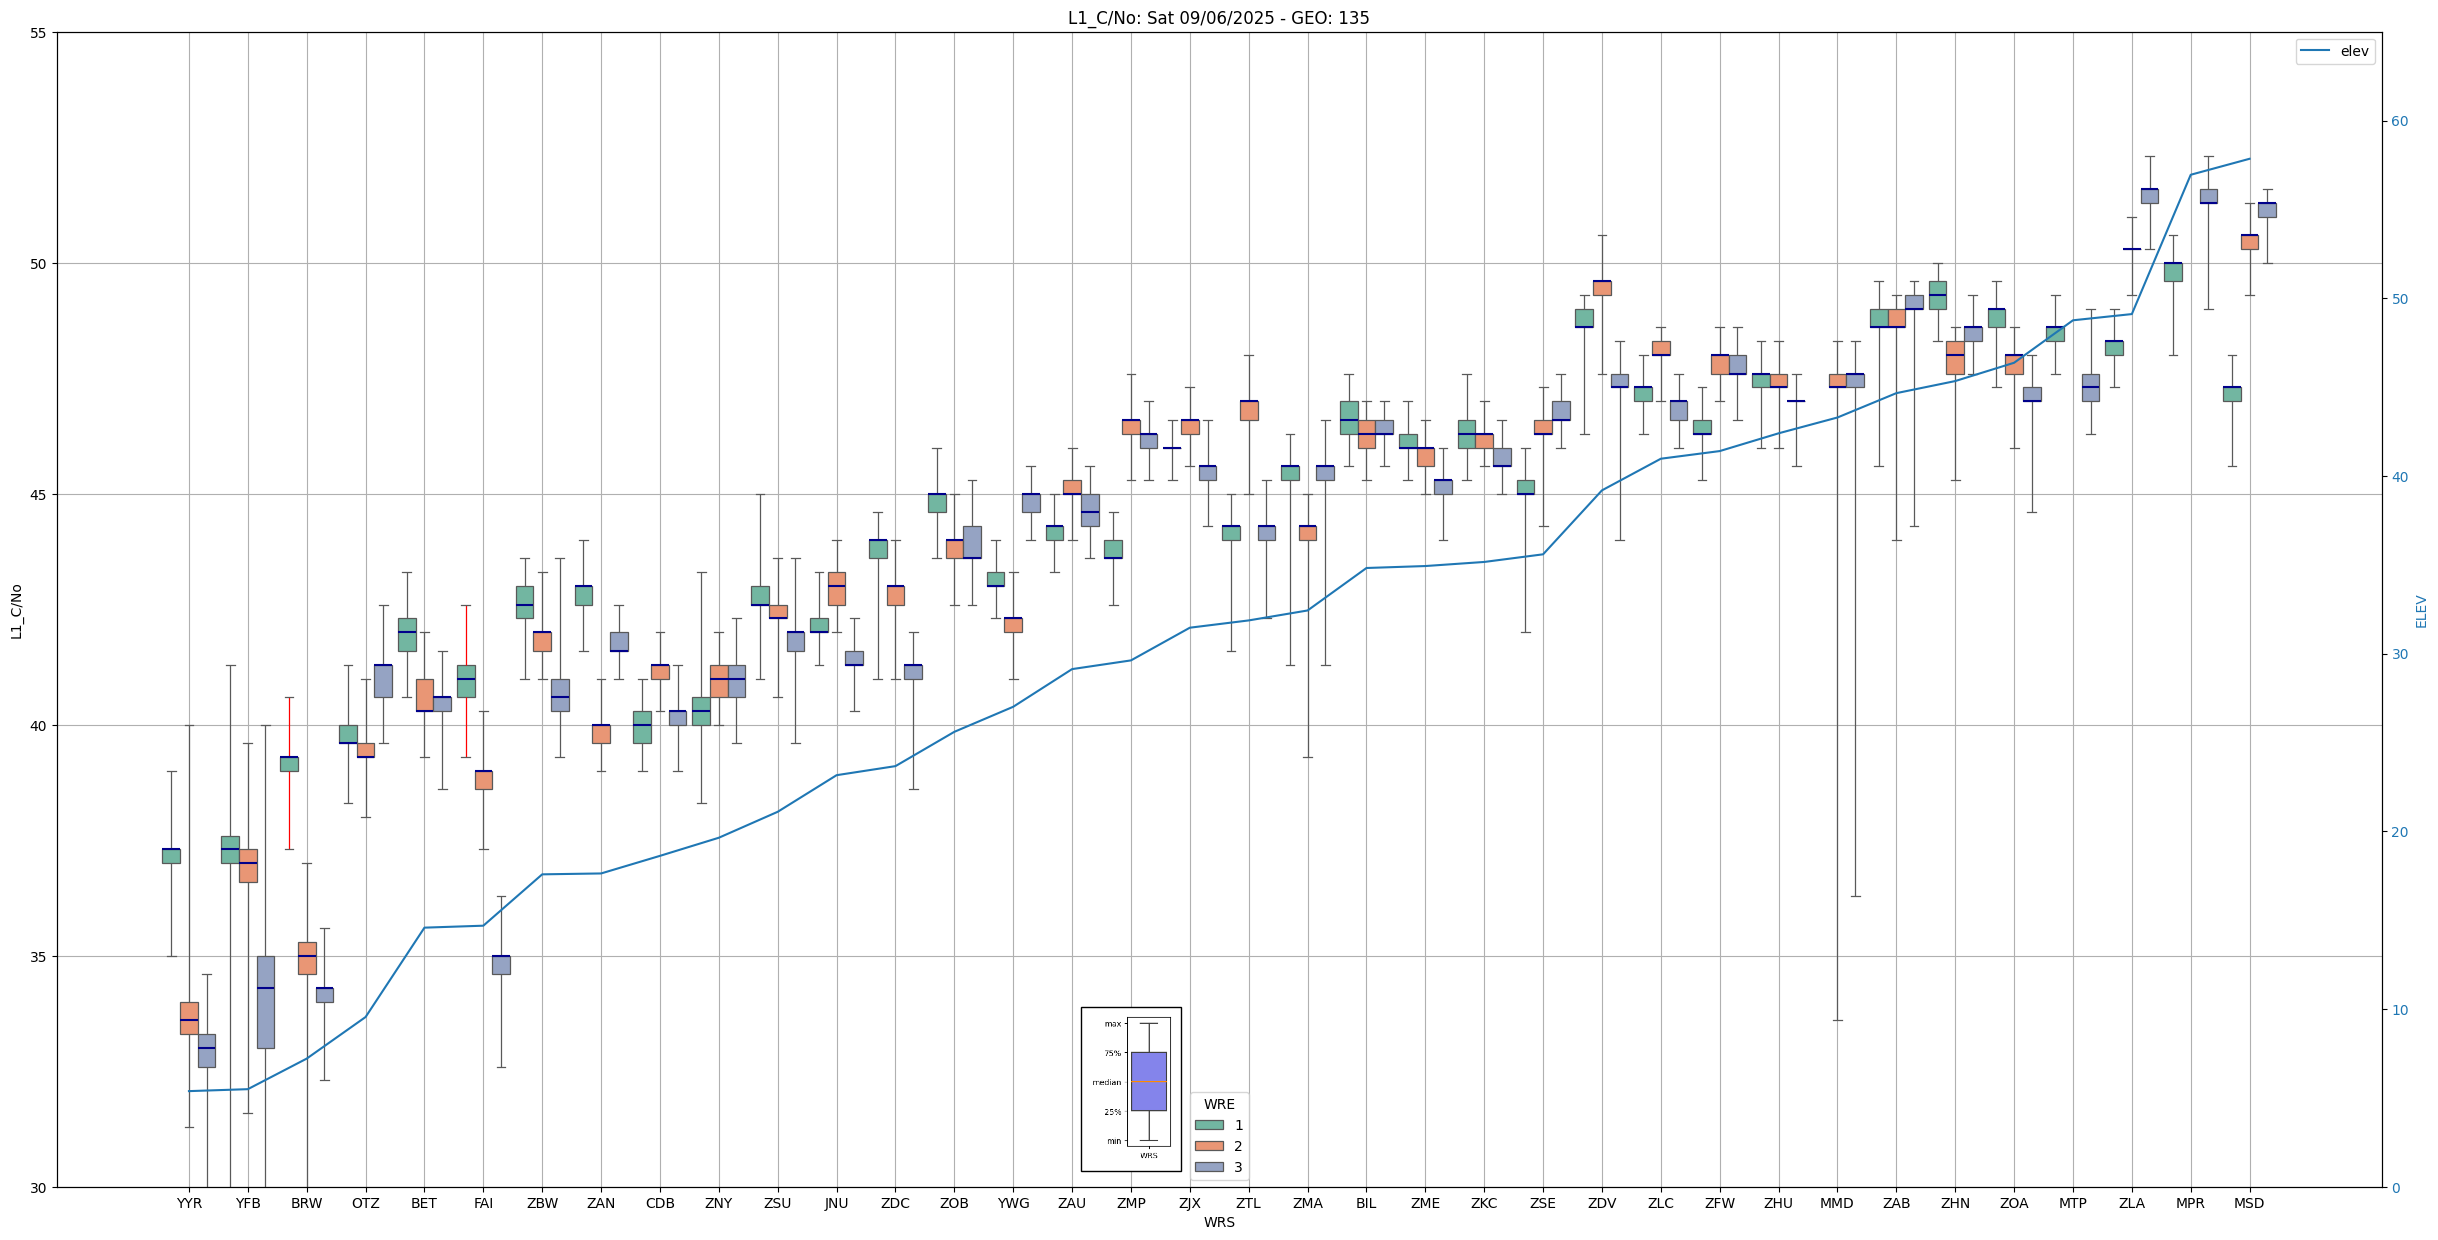
Task: Click the FAI station tick label
Action: 483,1203
